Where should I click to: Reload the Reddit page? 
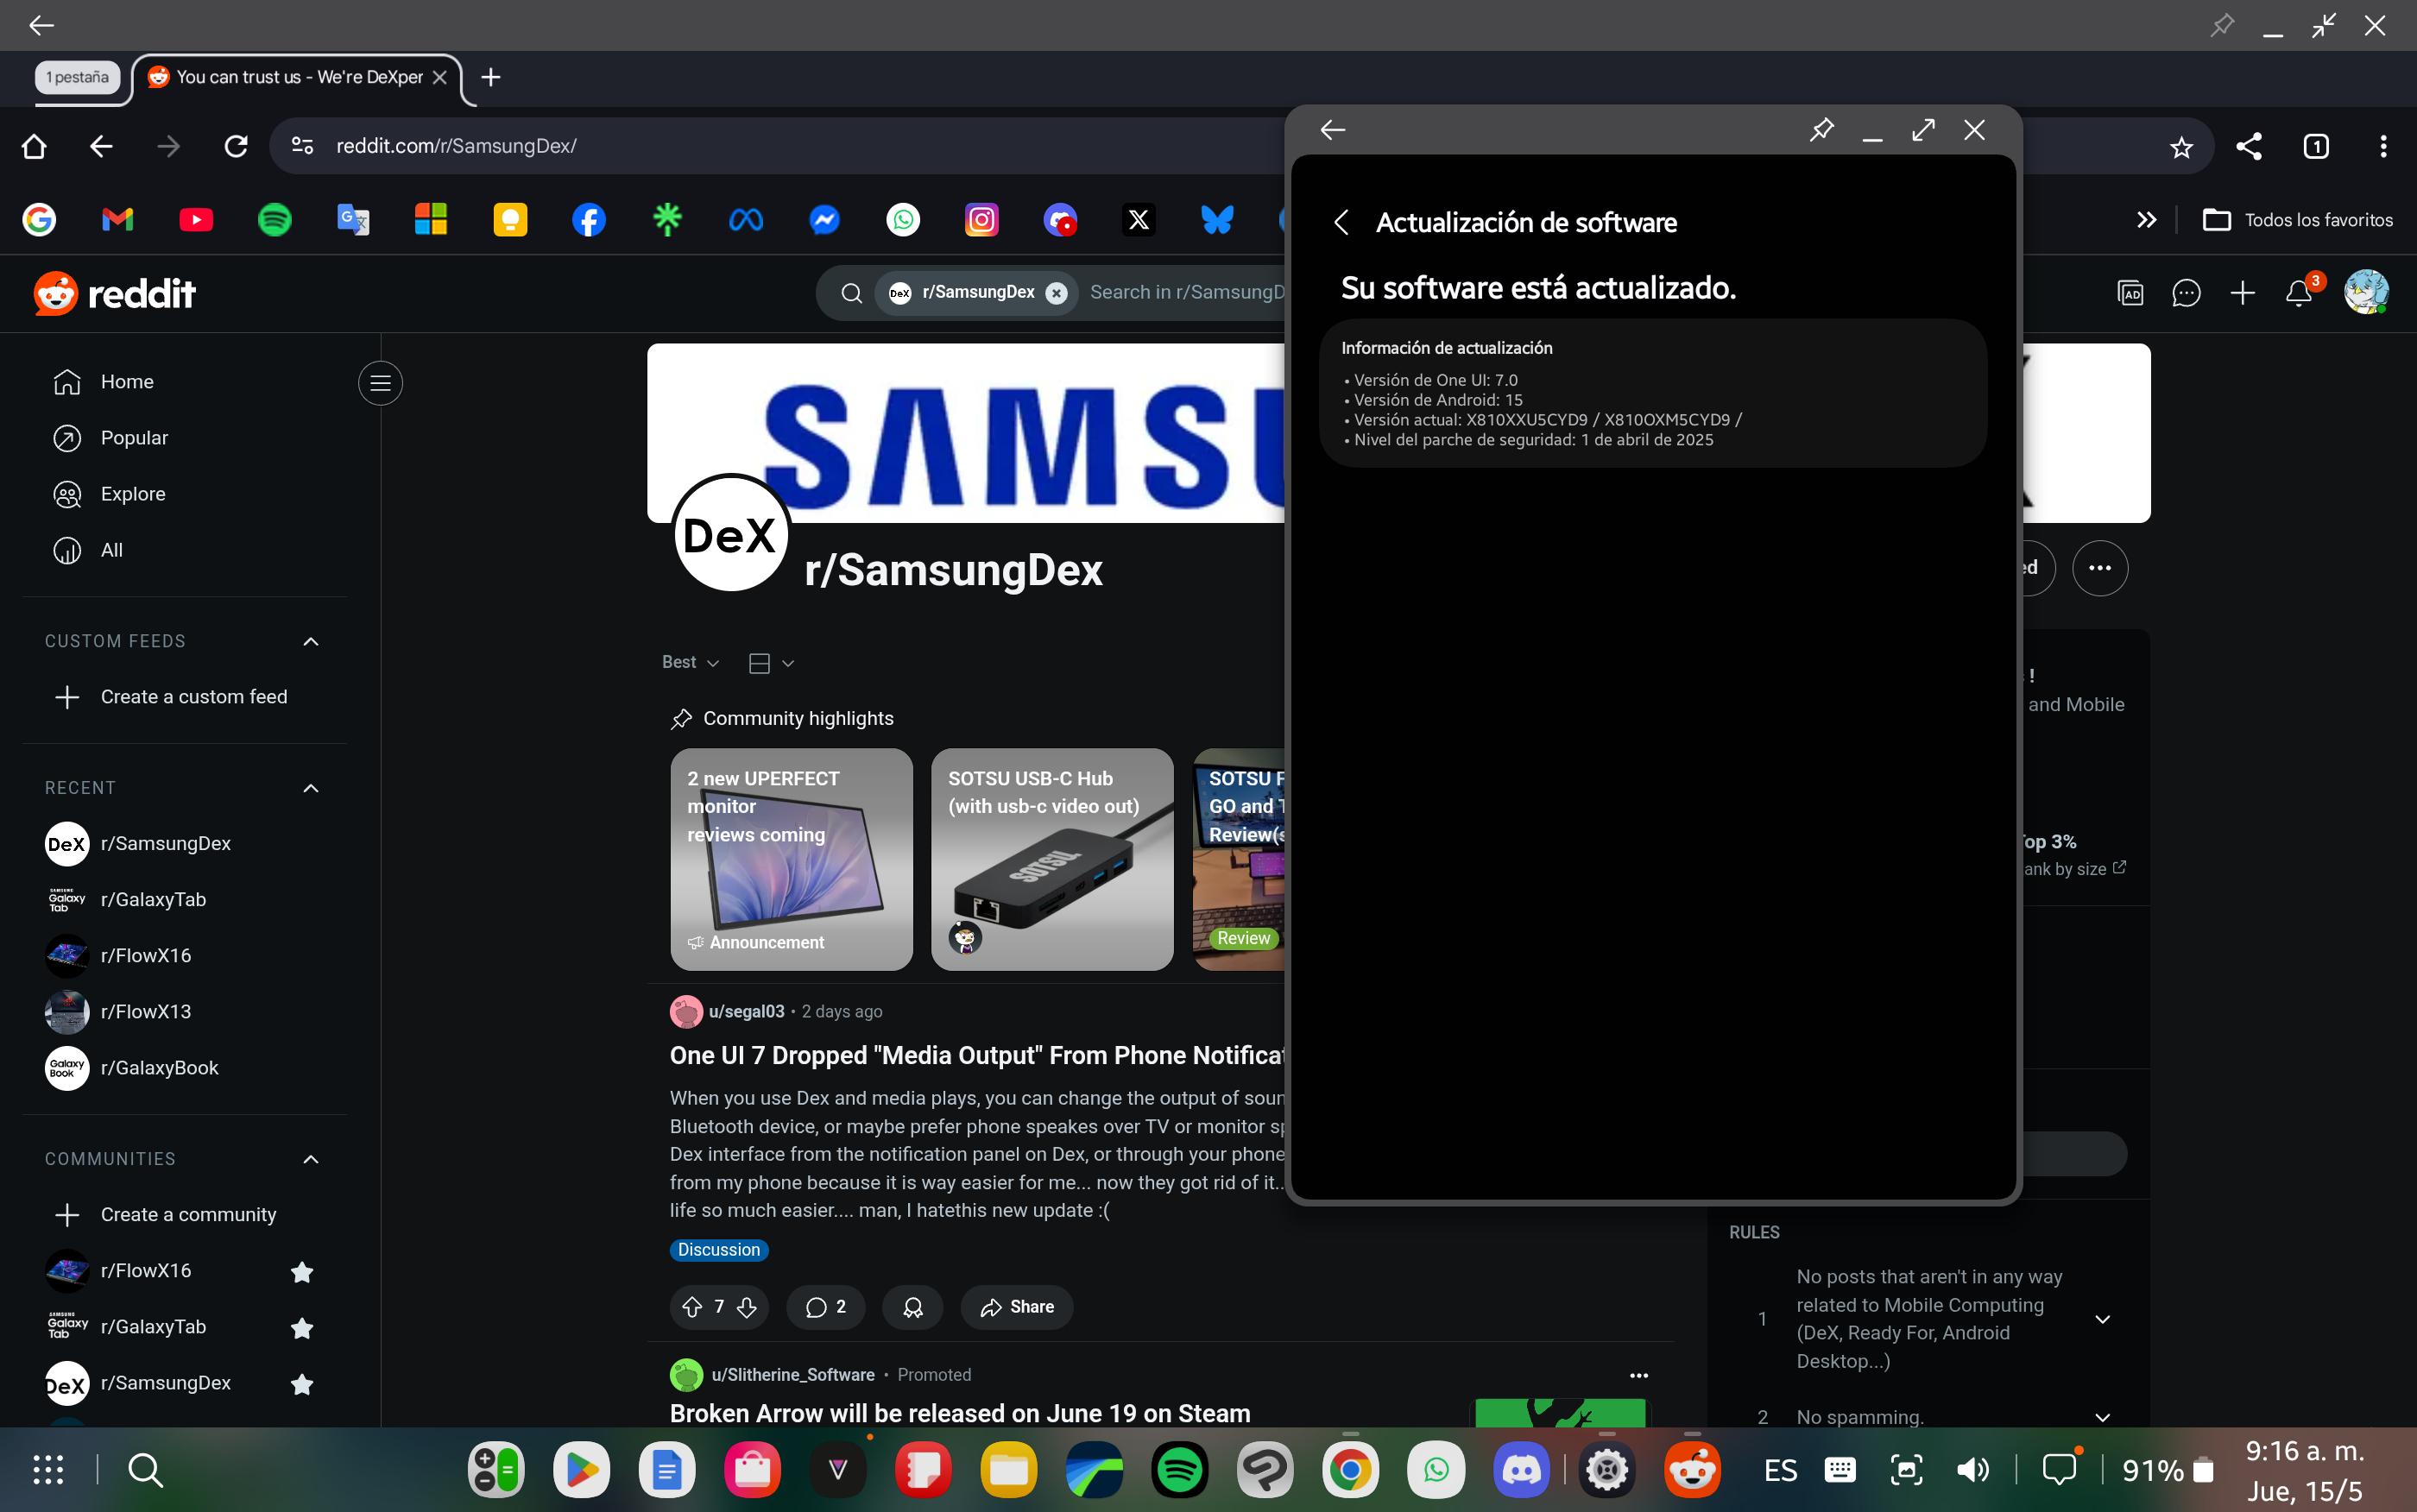[x=236, y=146]
